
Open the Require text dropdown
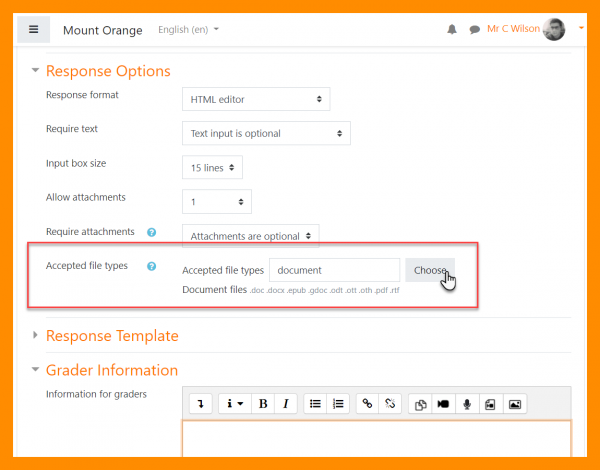click(x=265, y=133)
